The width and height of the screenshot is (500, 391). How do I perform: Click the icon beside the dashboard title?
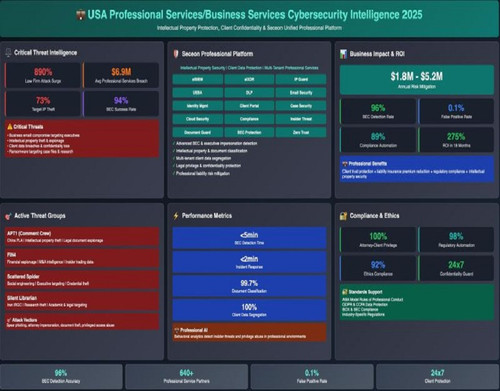(80, 15)
